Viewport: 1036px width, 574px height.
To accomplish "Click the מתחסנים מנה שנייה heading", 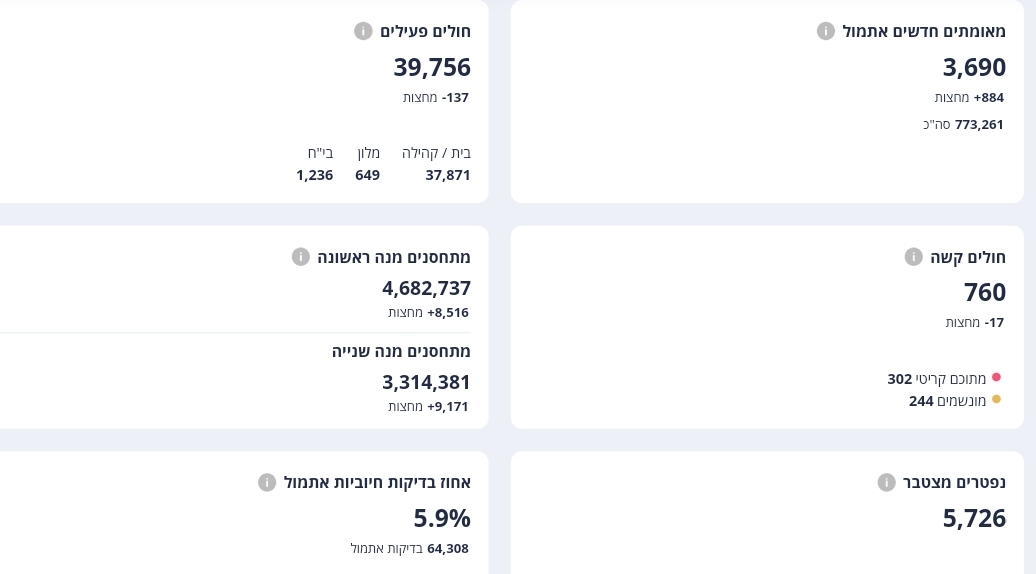I will click(x=401, y=352).
